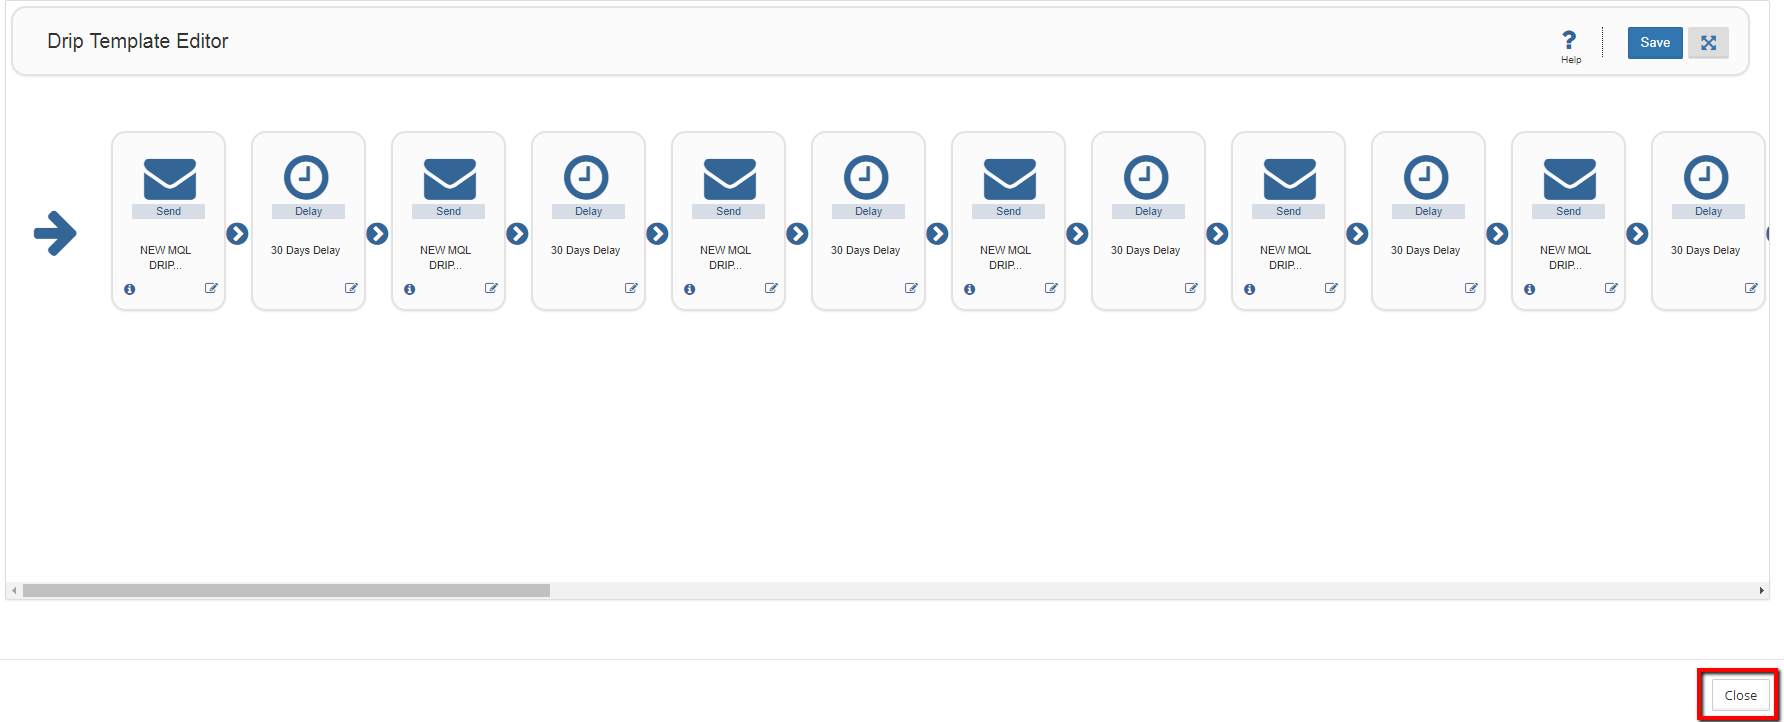Click chevron between second Delay and third Send
The width and height of the screenshot is (1784, 722).
click(x=657, y=233)
